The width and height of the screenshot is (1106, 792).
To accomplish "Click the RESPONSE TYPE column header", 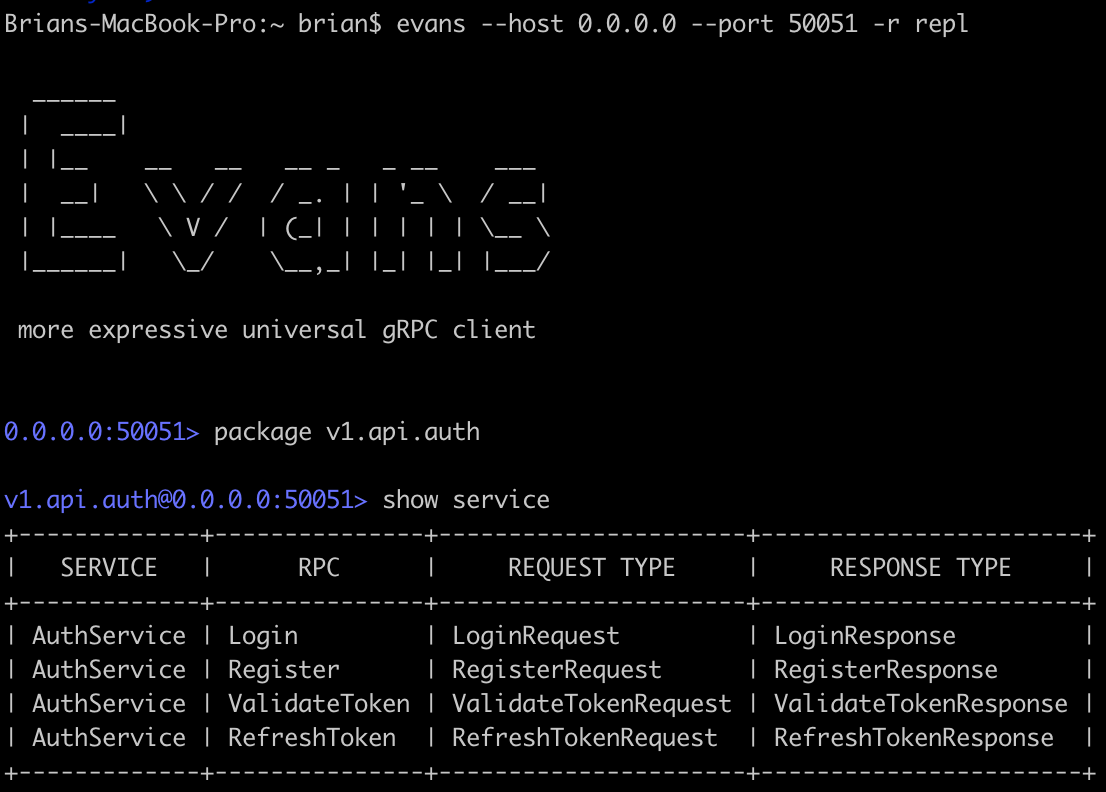I will click(920, 568).
